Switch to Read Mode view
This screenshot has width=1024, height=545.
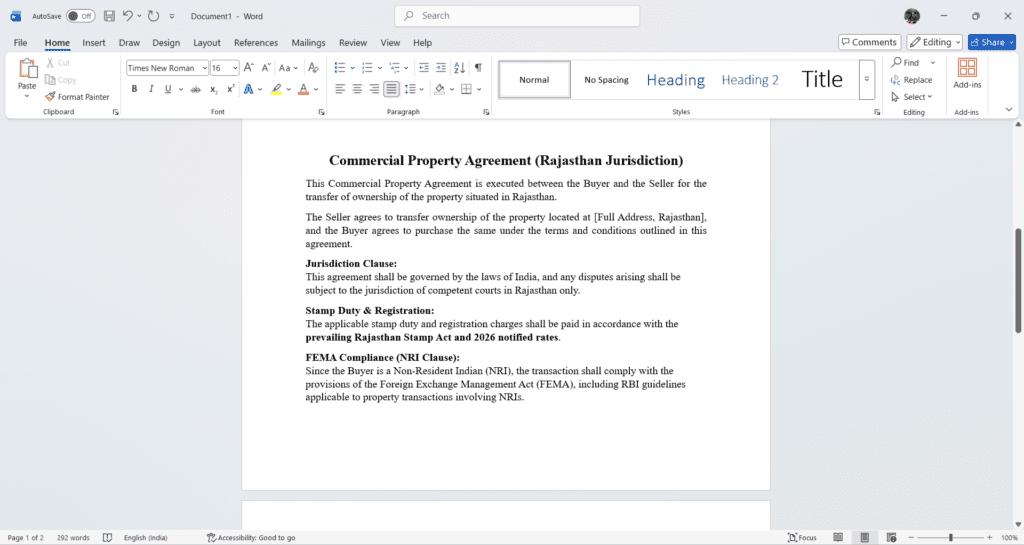tap(838, 537)
